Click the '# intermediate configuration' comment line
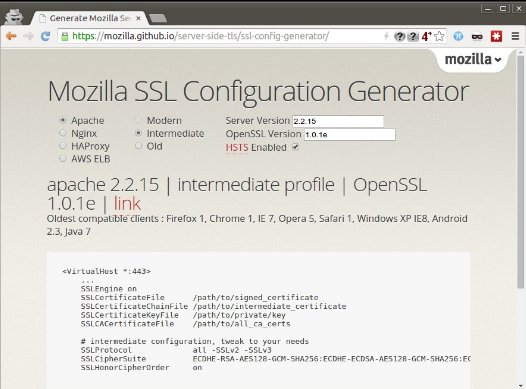The height and width of the screenshot is (389, 526). [x=195, y=341]
